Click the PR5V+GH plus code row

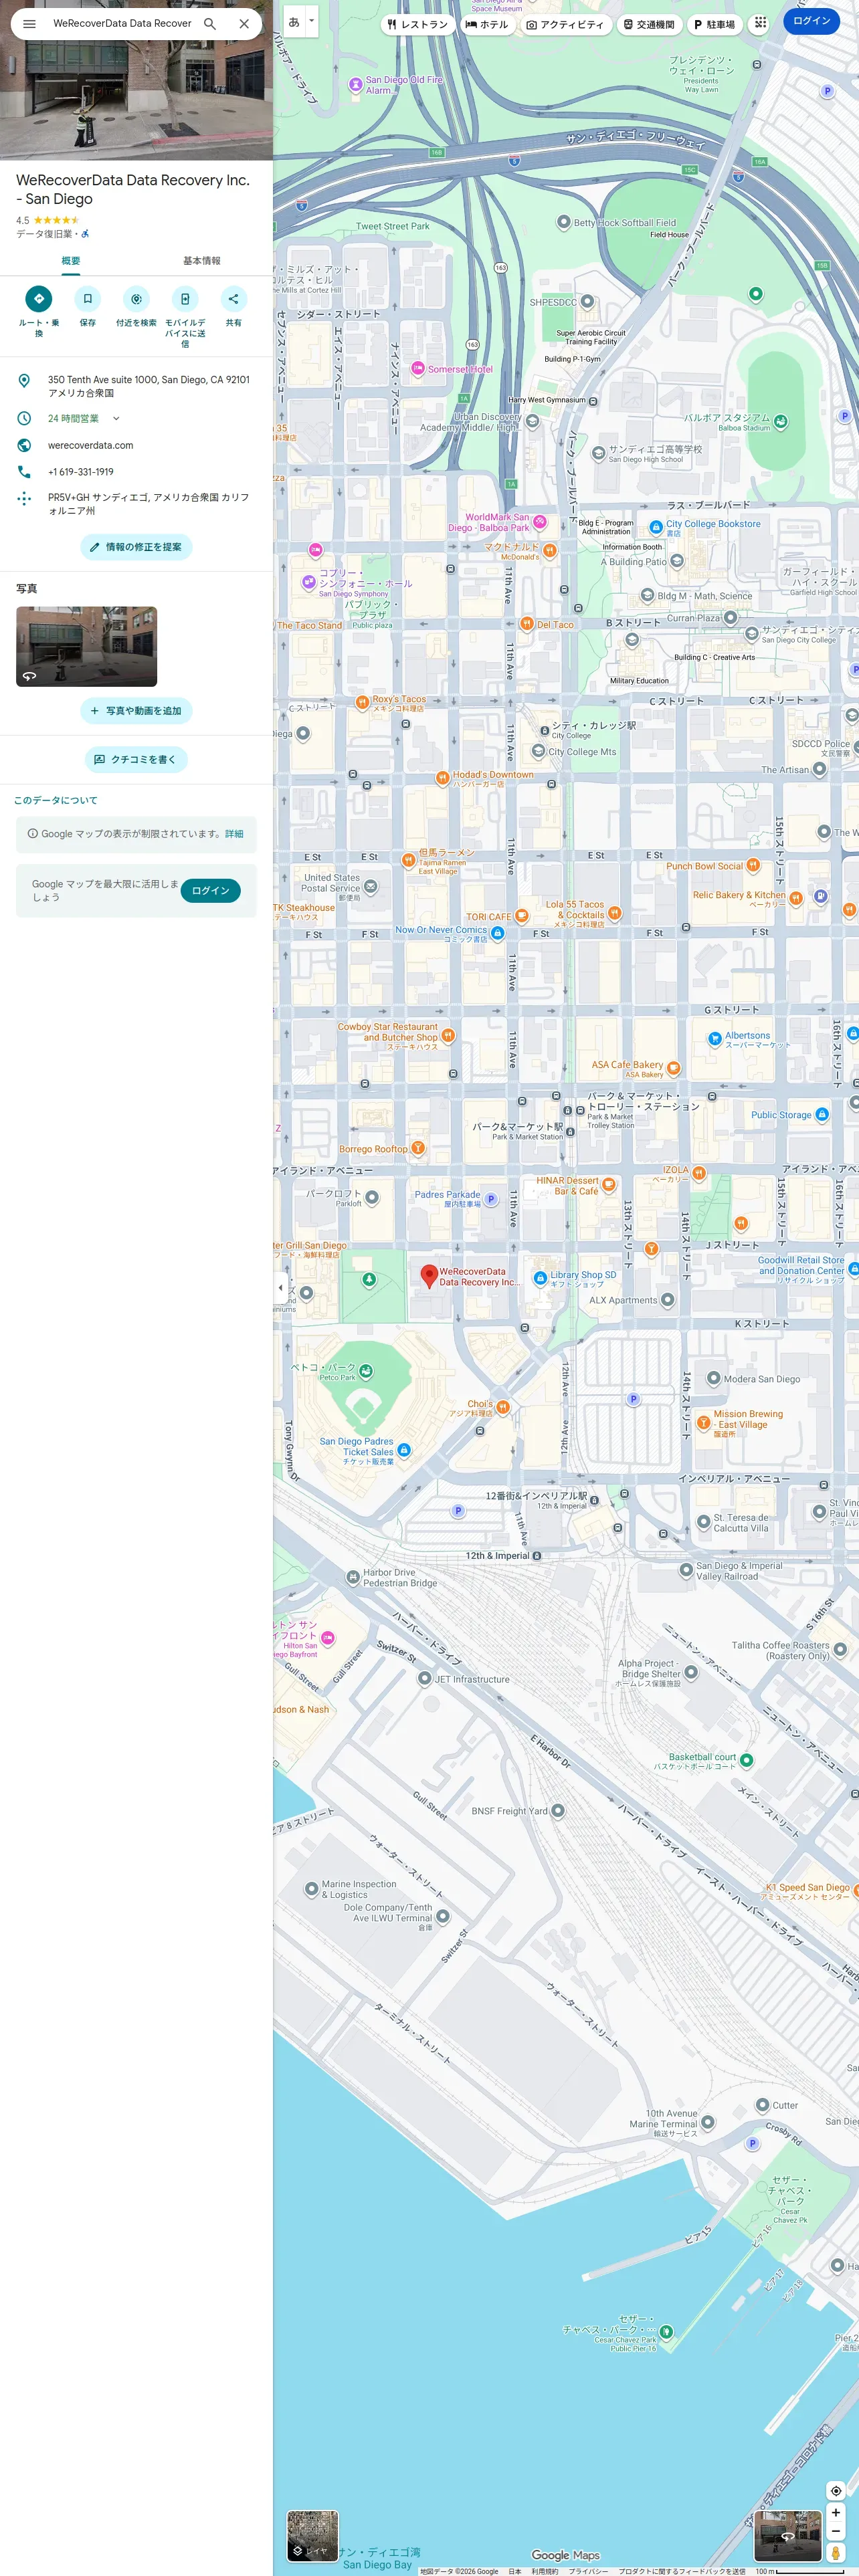pyautogui.click(x=136, y=503)
